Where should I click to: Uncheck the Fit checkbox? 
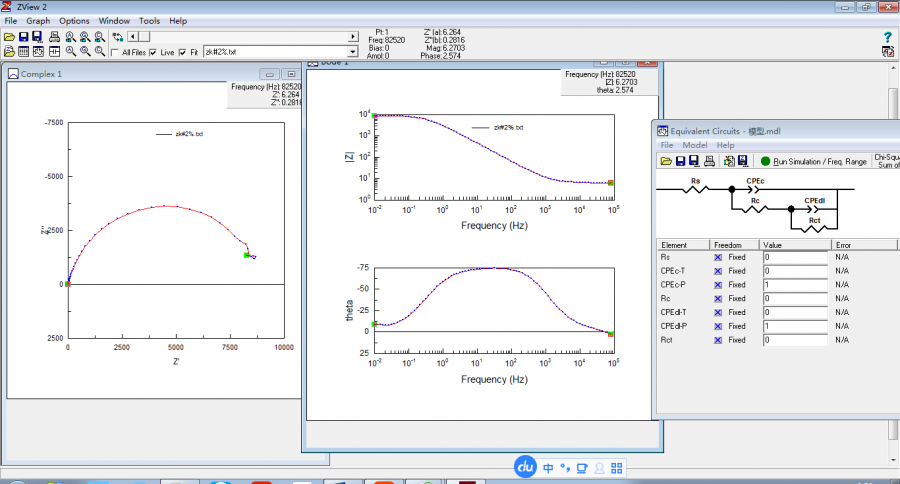[x=182, y=52]
